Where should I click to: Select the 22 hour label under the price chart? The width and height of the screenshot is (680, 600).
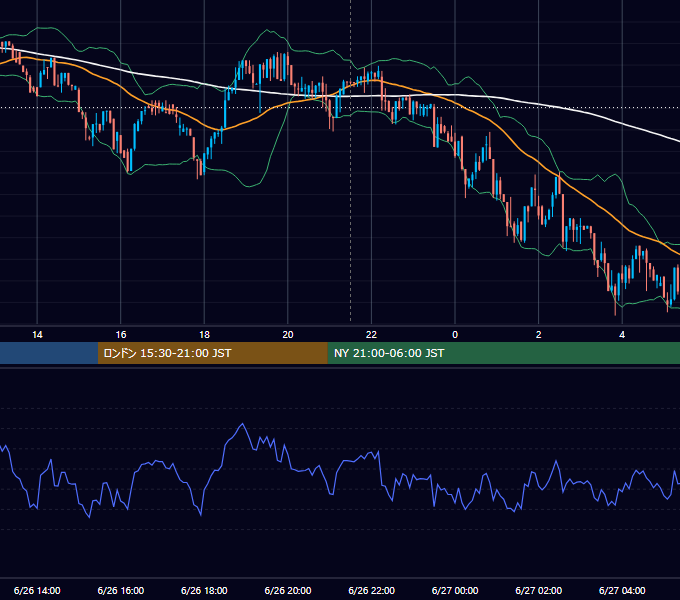point(371,335)
